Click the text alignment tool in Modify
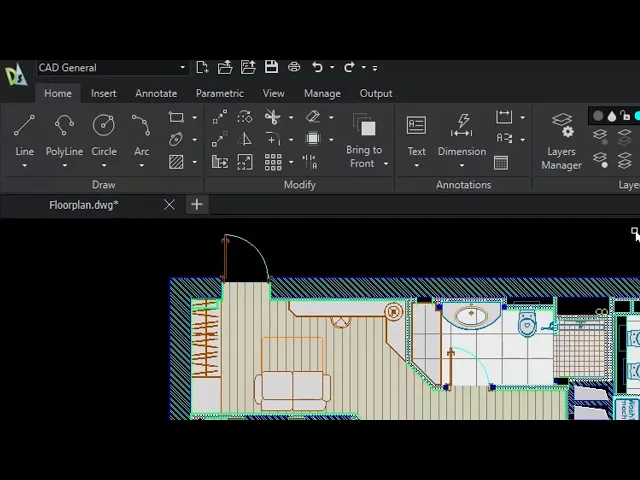Image resolution: width=640 pixels, height=480 pixels. pos(309,162)
